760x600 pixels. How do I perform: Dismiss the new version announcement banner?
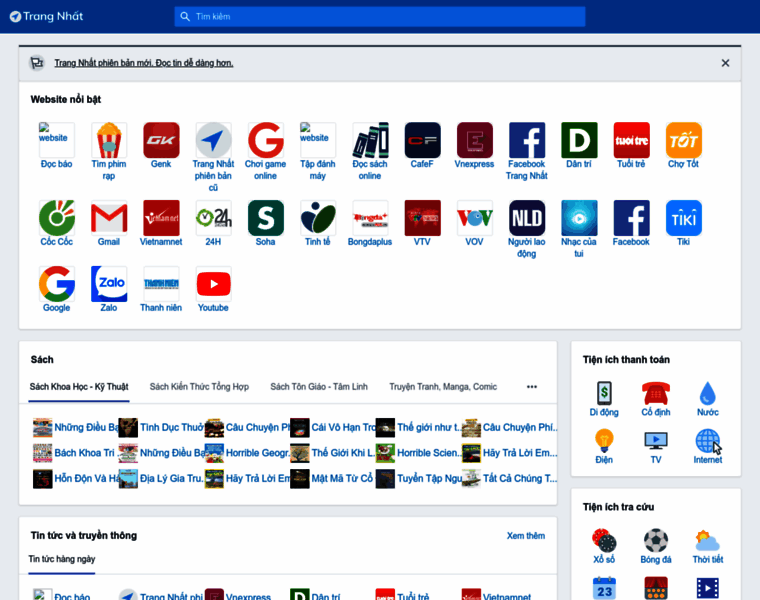[725, 63]
